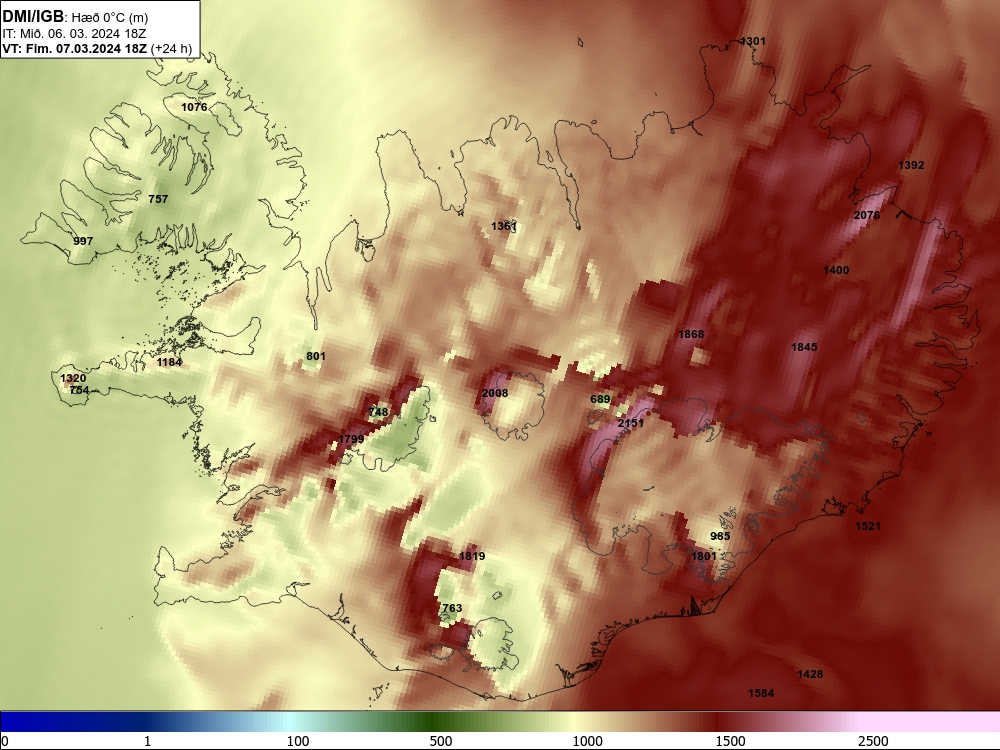This screenshot has width=1000, height=750.
Task: Click the 2008 height value
Action: point(495,393)
